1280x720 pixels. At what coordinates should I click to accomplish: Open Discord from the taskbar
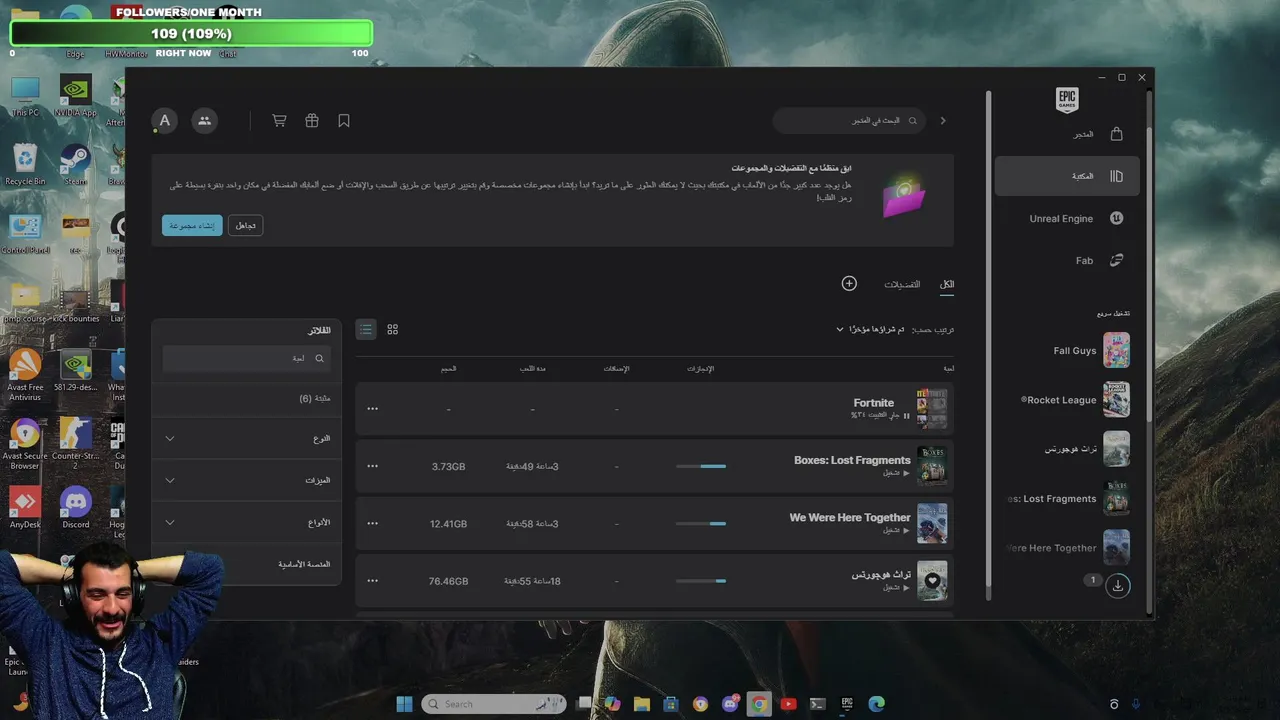click(730, 704)
